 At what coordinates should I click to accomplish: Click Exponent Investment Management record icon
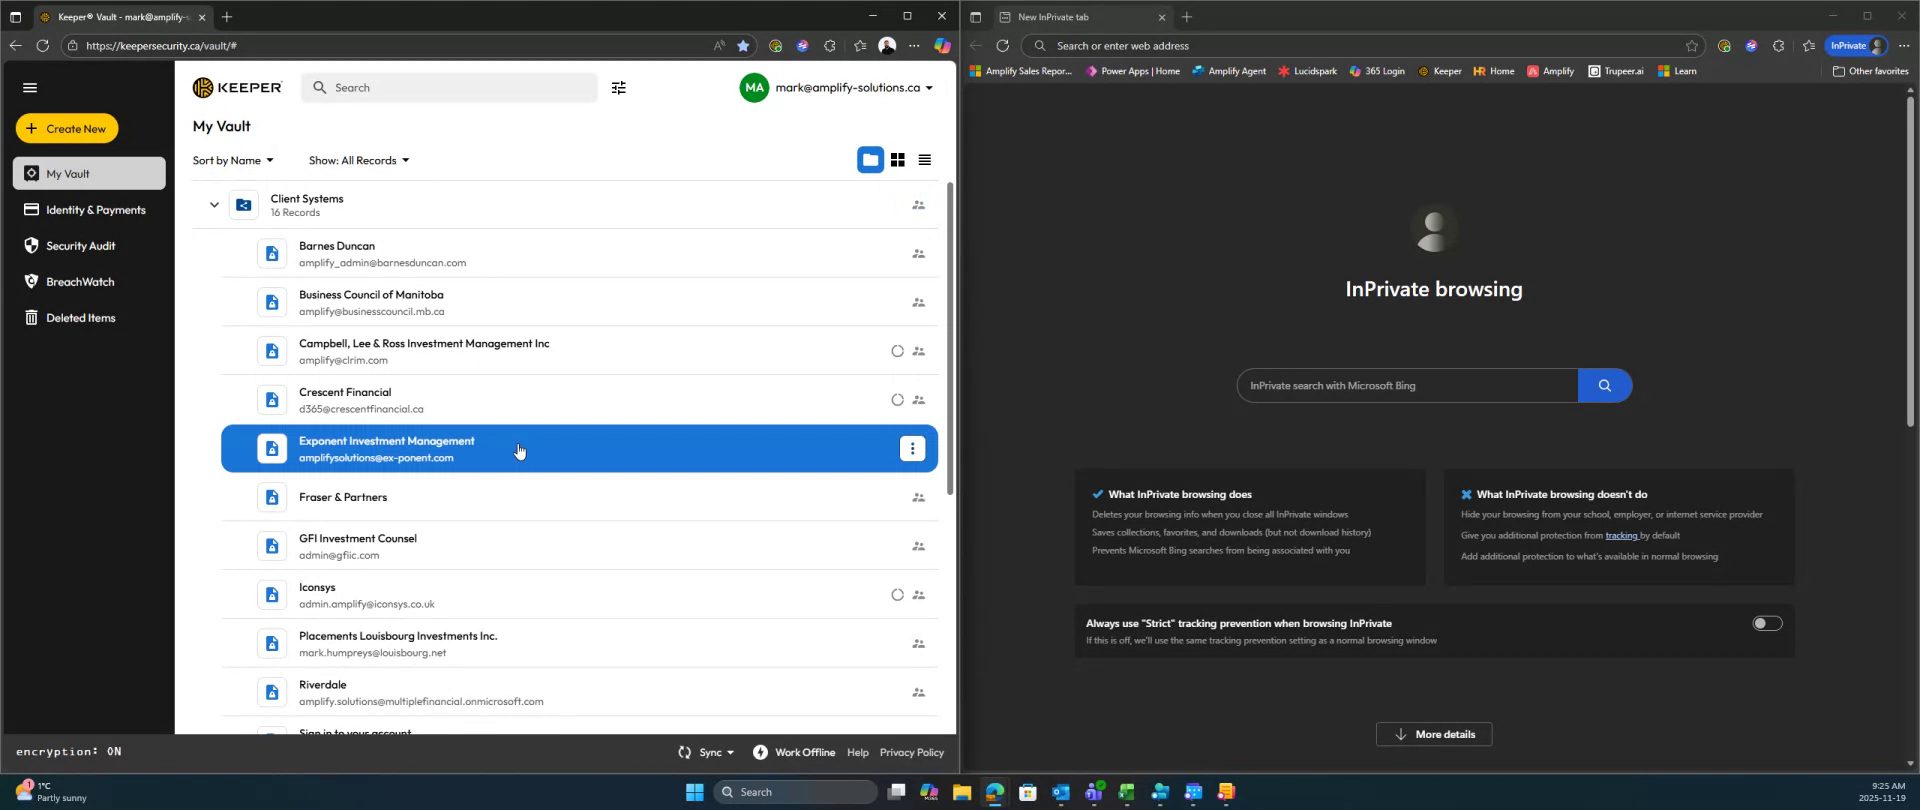tap(272, 449)
